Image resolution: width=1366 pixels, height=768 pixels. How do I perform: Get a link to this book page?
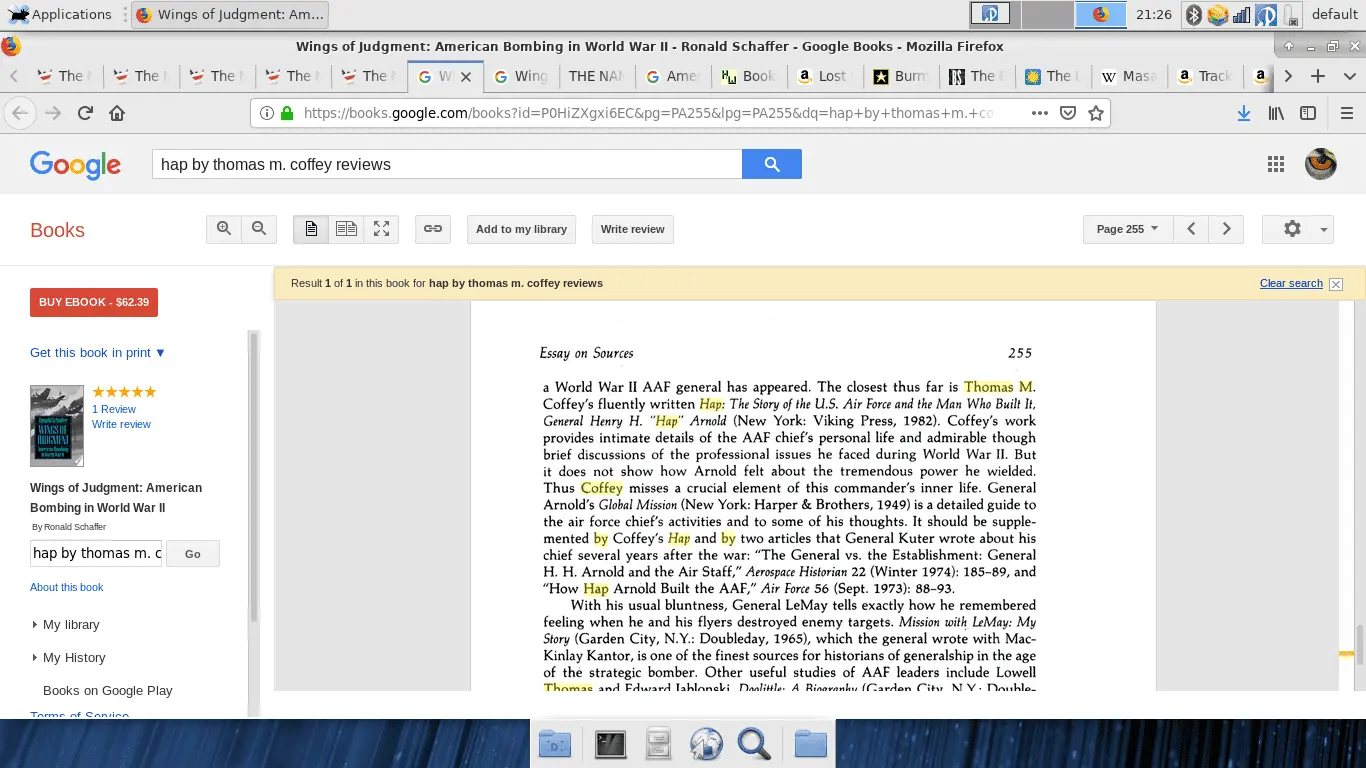click(x=433, y=229)
